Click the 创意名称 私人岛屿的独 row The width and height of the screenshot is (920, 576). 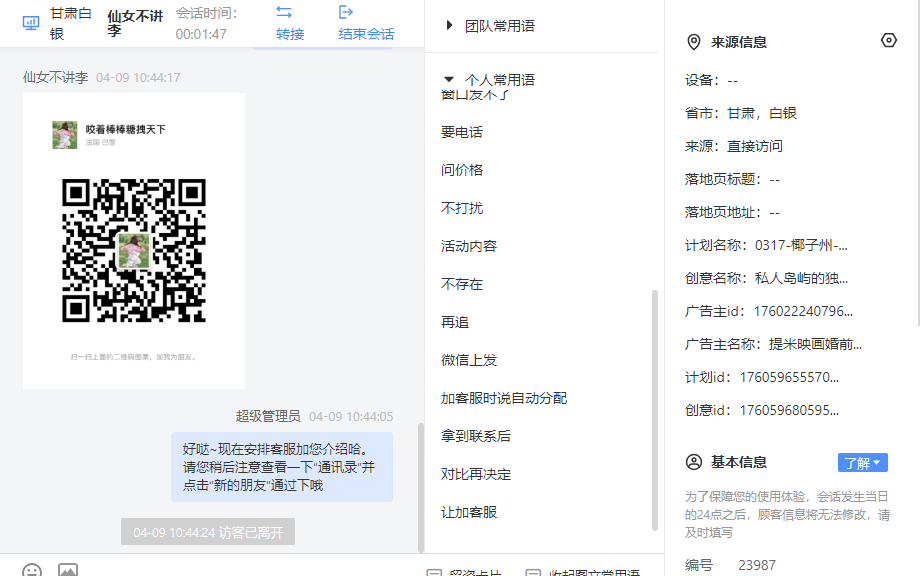point(766,278)
